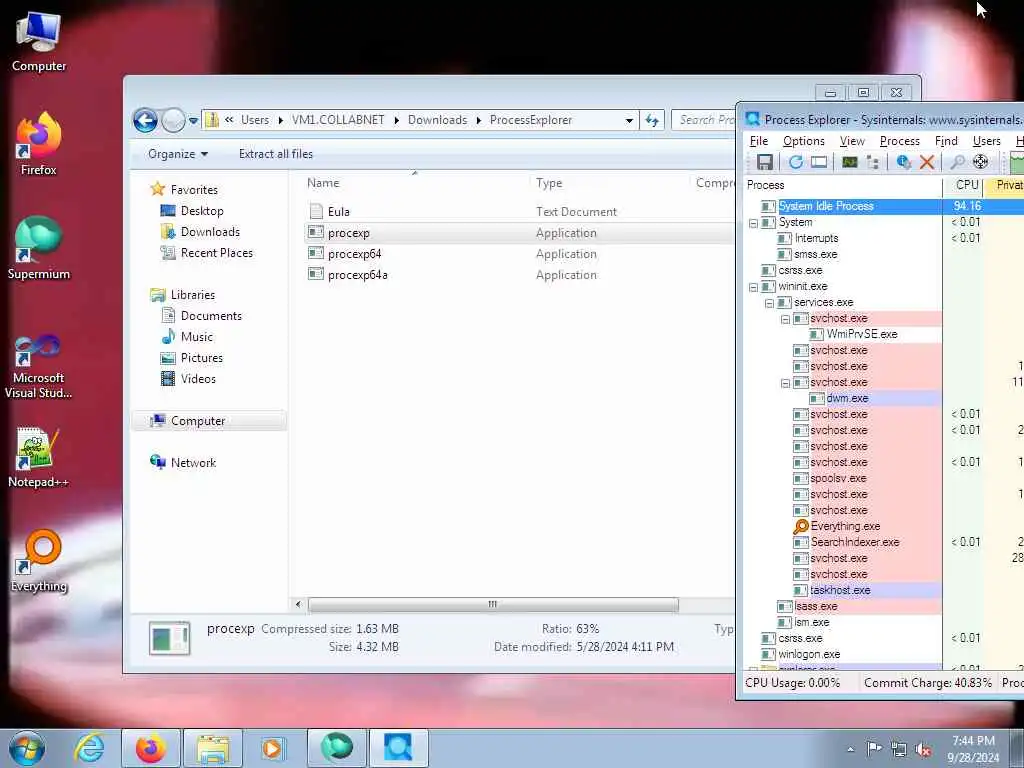Toggle lower pane icon in Process Explorer toolbar

(819, 162)
